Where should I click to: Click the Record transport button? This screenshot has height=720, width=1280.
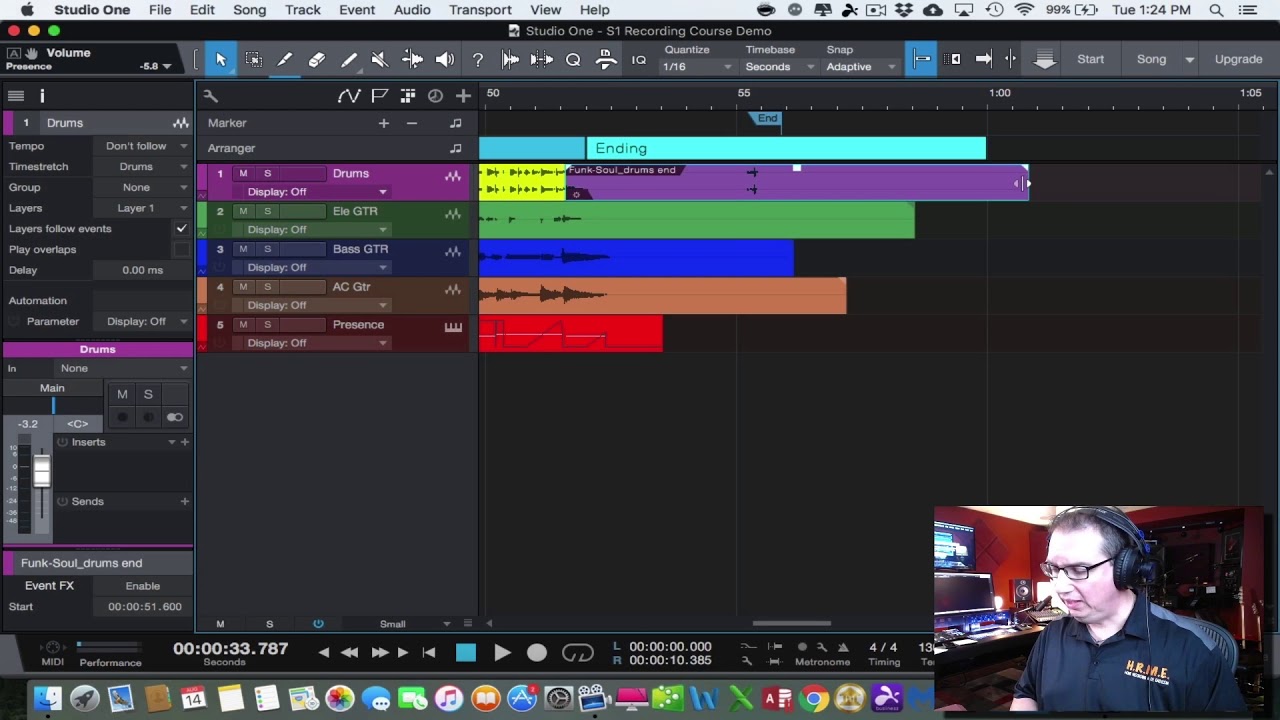[x=537, y=653]
